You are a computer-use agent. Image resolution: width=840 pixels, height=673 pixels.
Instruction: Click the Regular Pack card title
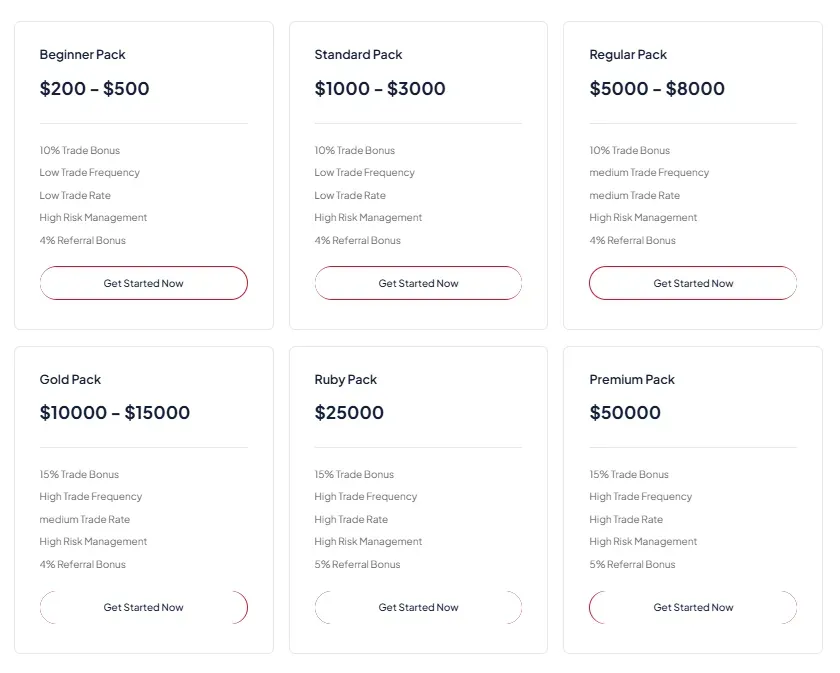click(628, 55)
